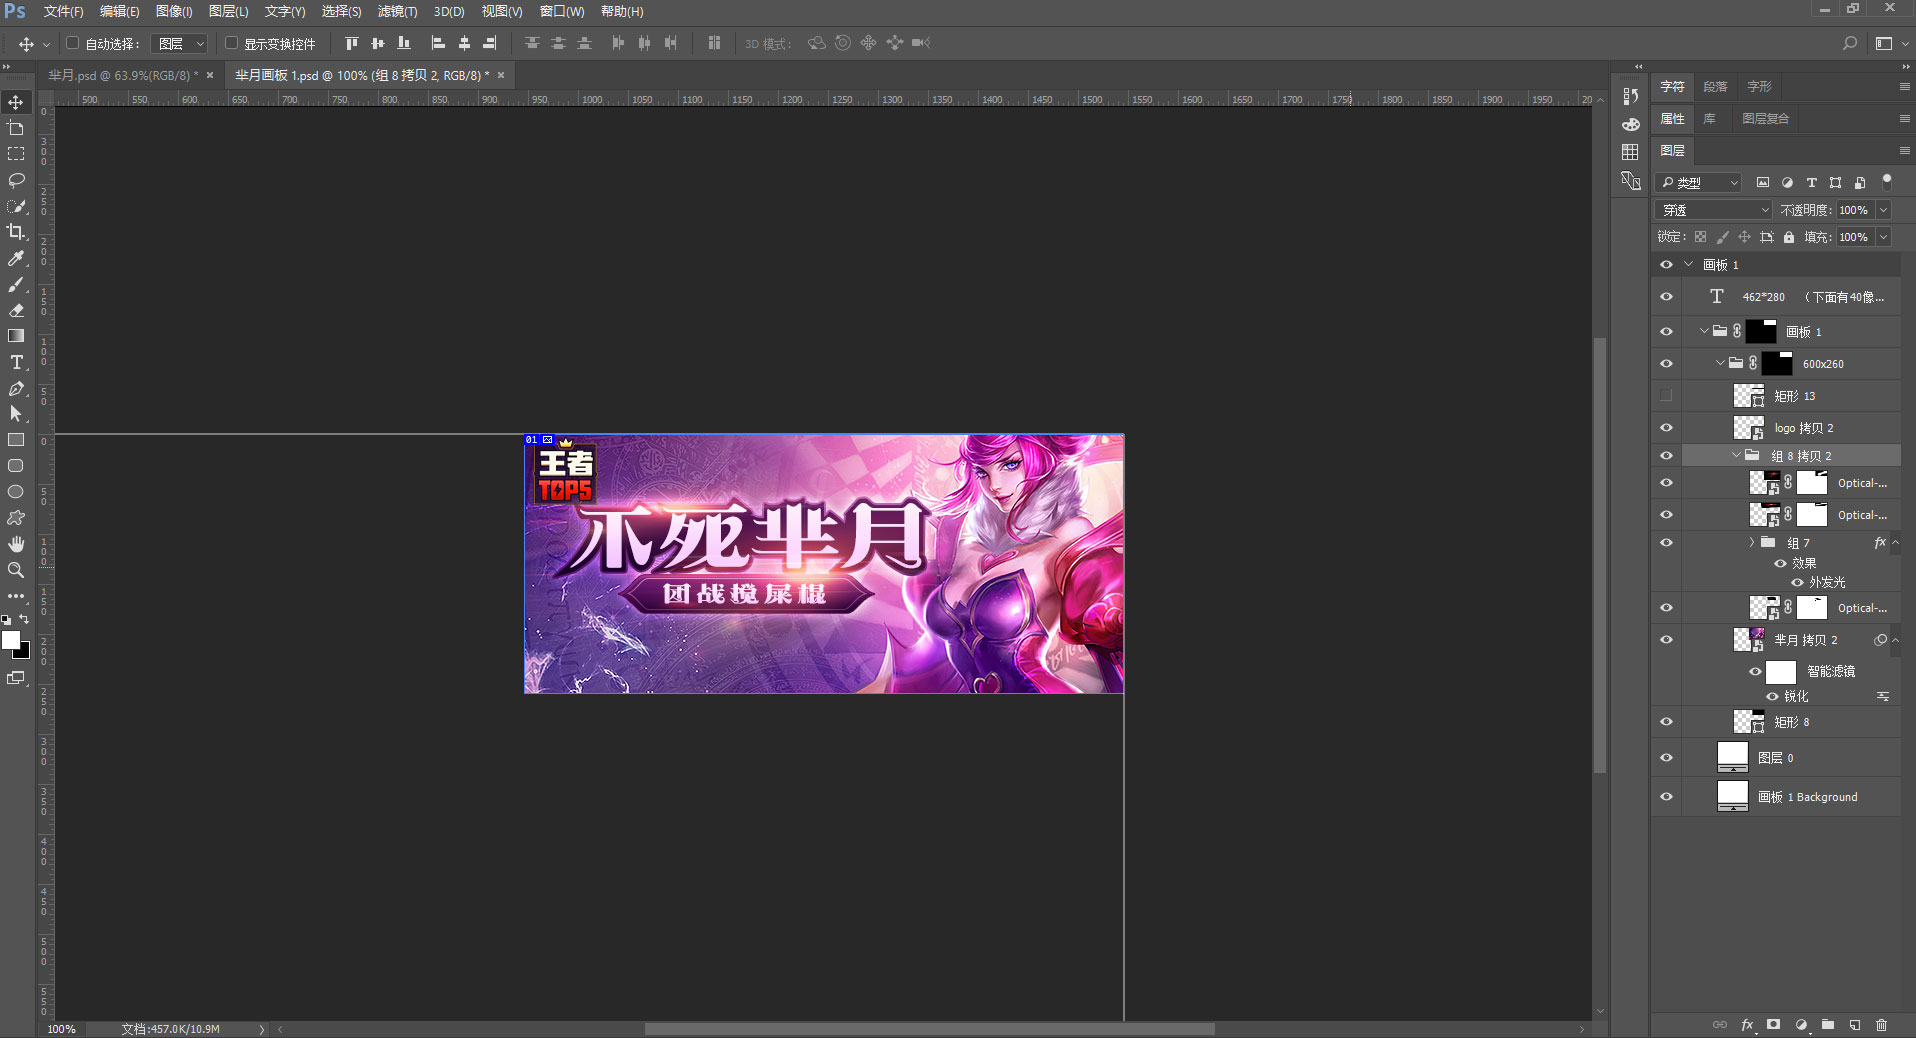Screen dimensions: 1916x1038
Task: Enable the 显示变换控件 checkbox
Action: tap(232, 43)
